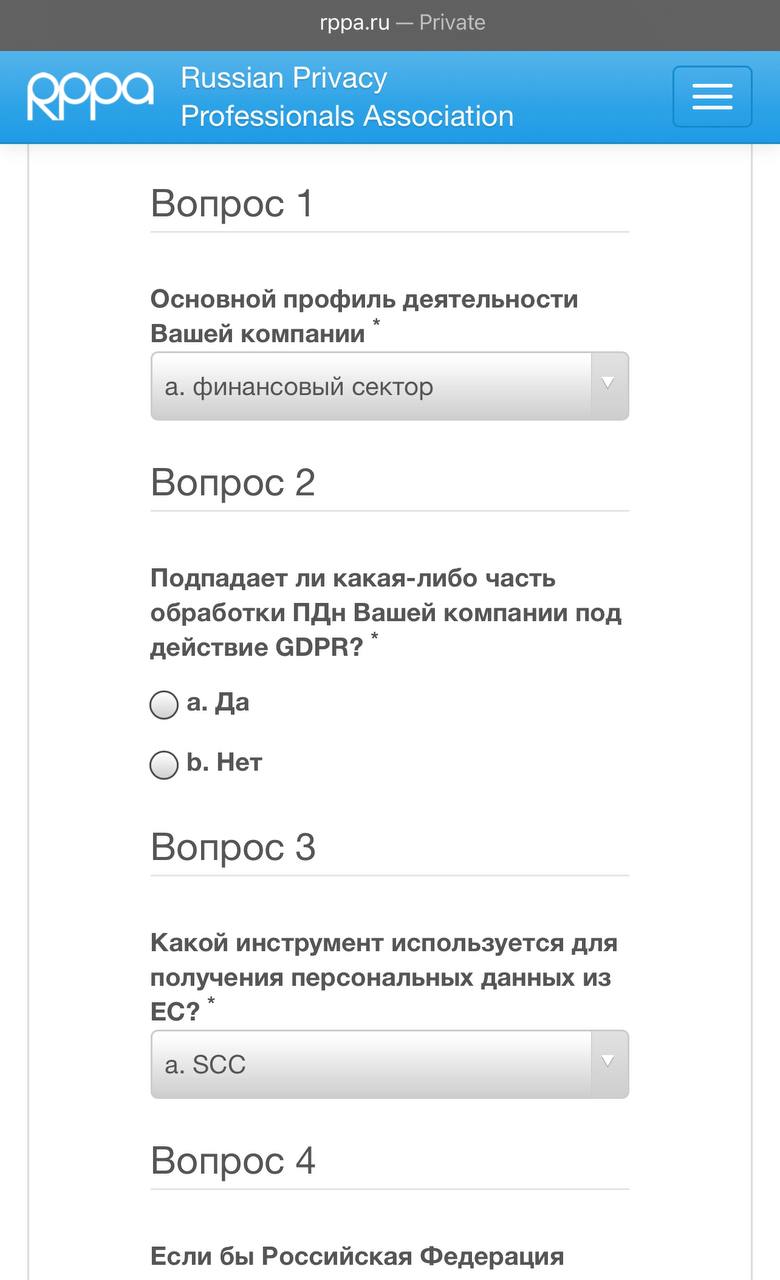Select the "a. Да" radio button

(164, 706)
